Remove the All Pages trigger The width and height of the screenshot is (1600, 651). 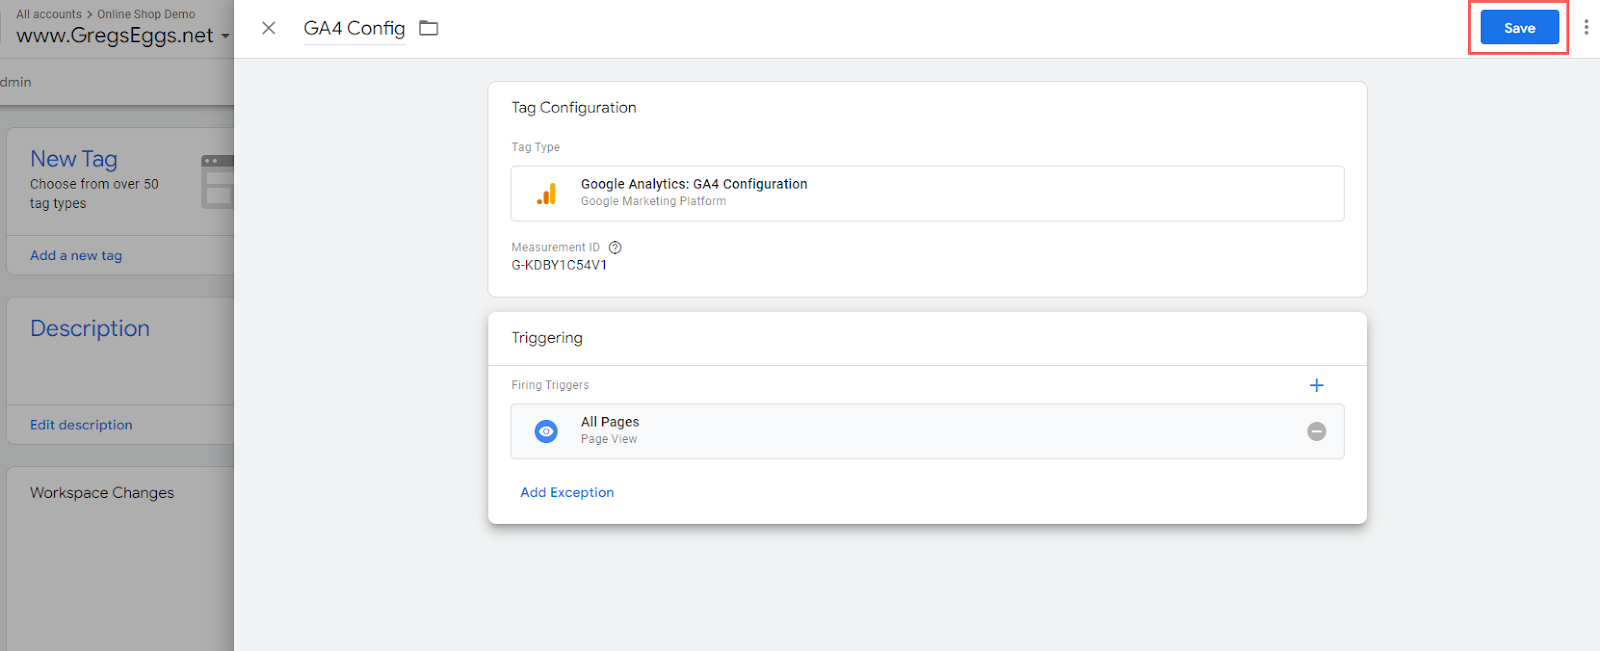click(x=1316, y=431)
